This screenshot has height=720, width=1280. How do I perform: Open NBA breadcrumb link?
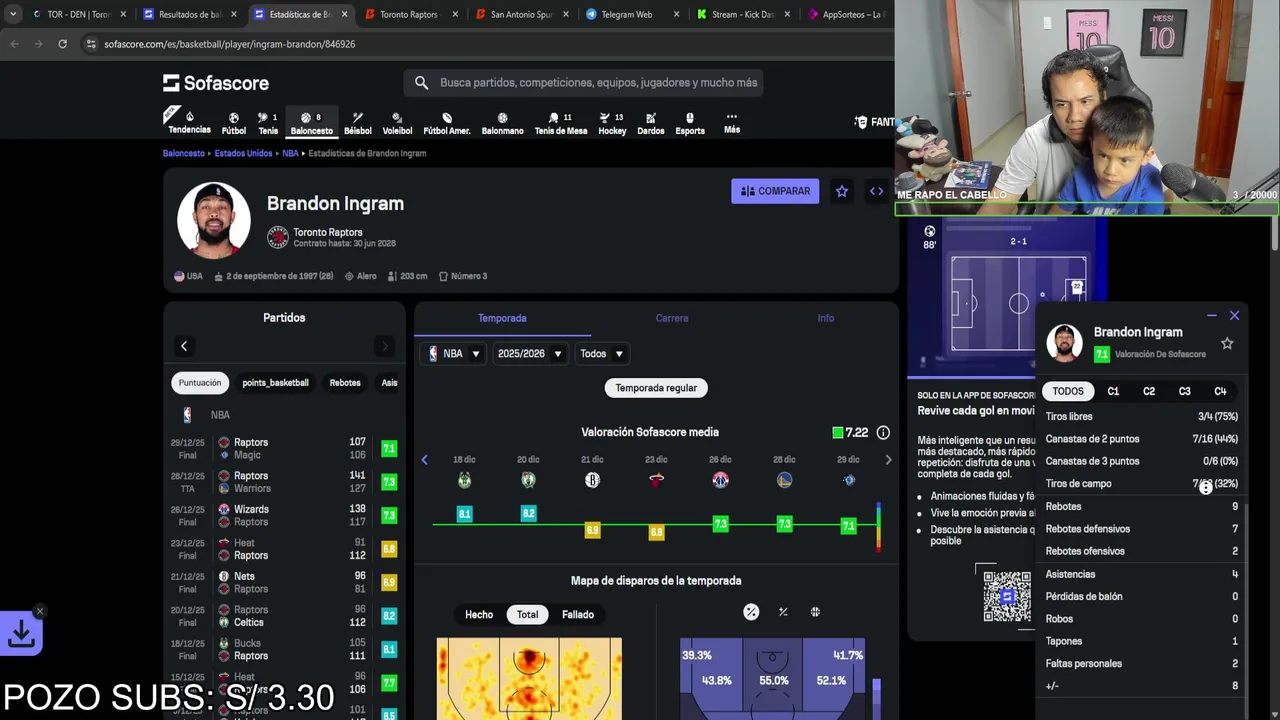(x=290, y=153)
